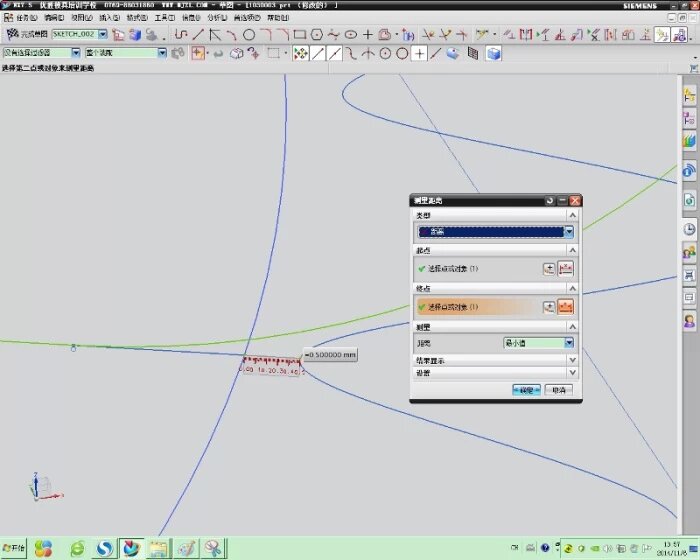This screenshot has width=700, height=560.
Task: Click the end-point Point Dialog icon
Action: click(549, 307)
